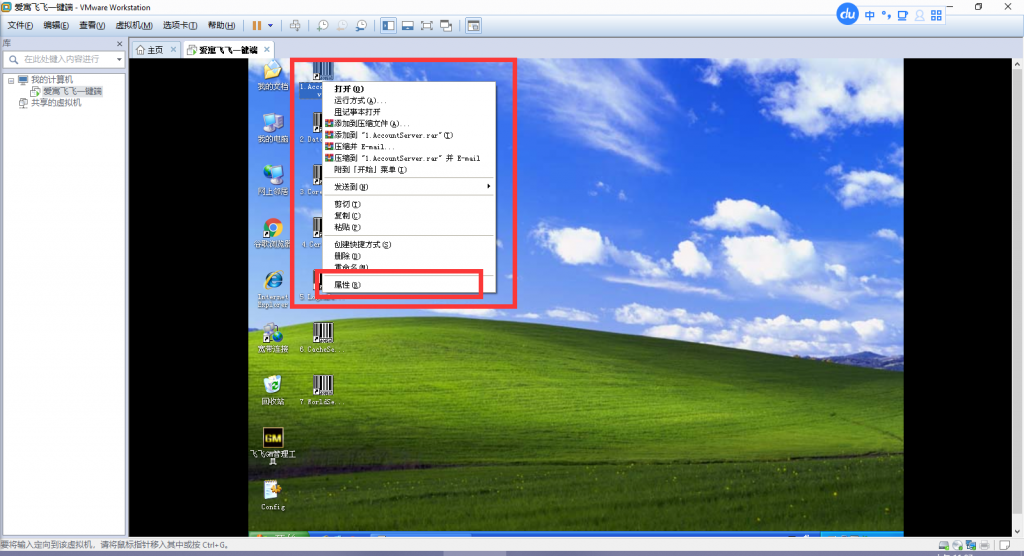This screenshot has width=1024, height=556.
Task: Click the network adapter status bar icon
Action: 971,546
